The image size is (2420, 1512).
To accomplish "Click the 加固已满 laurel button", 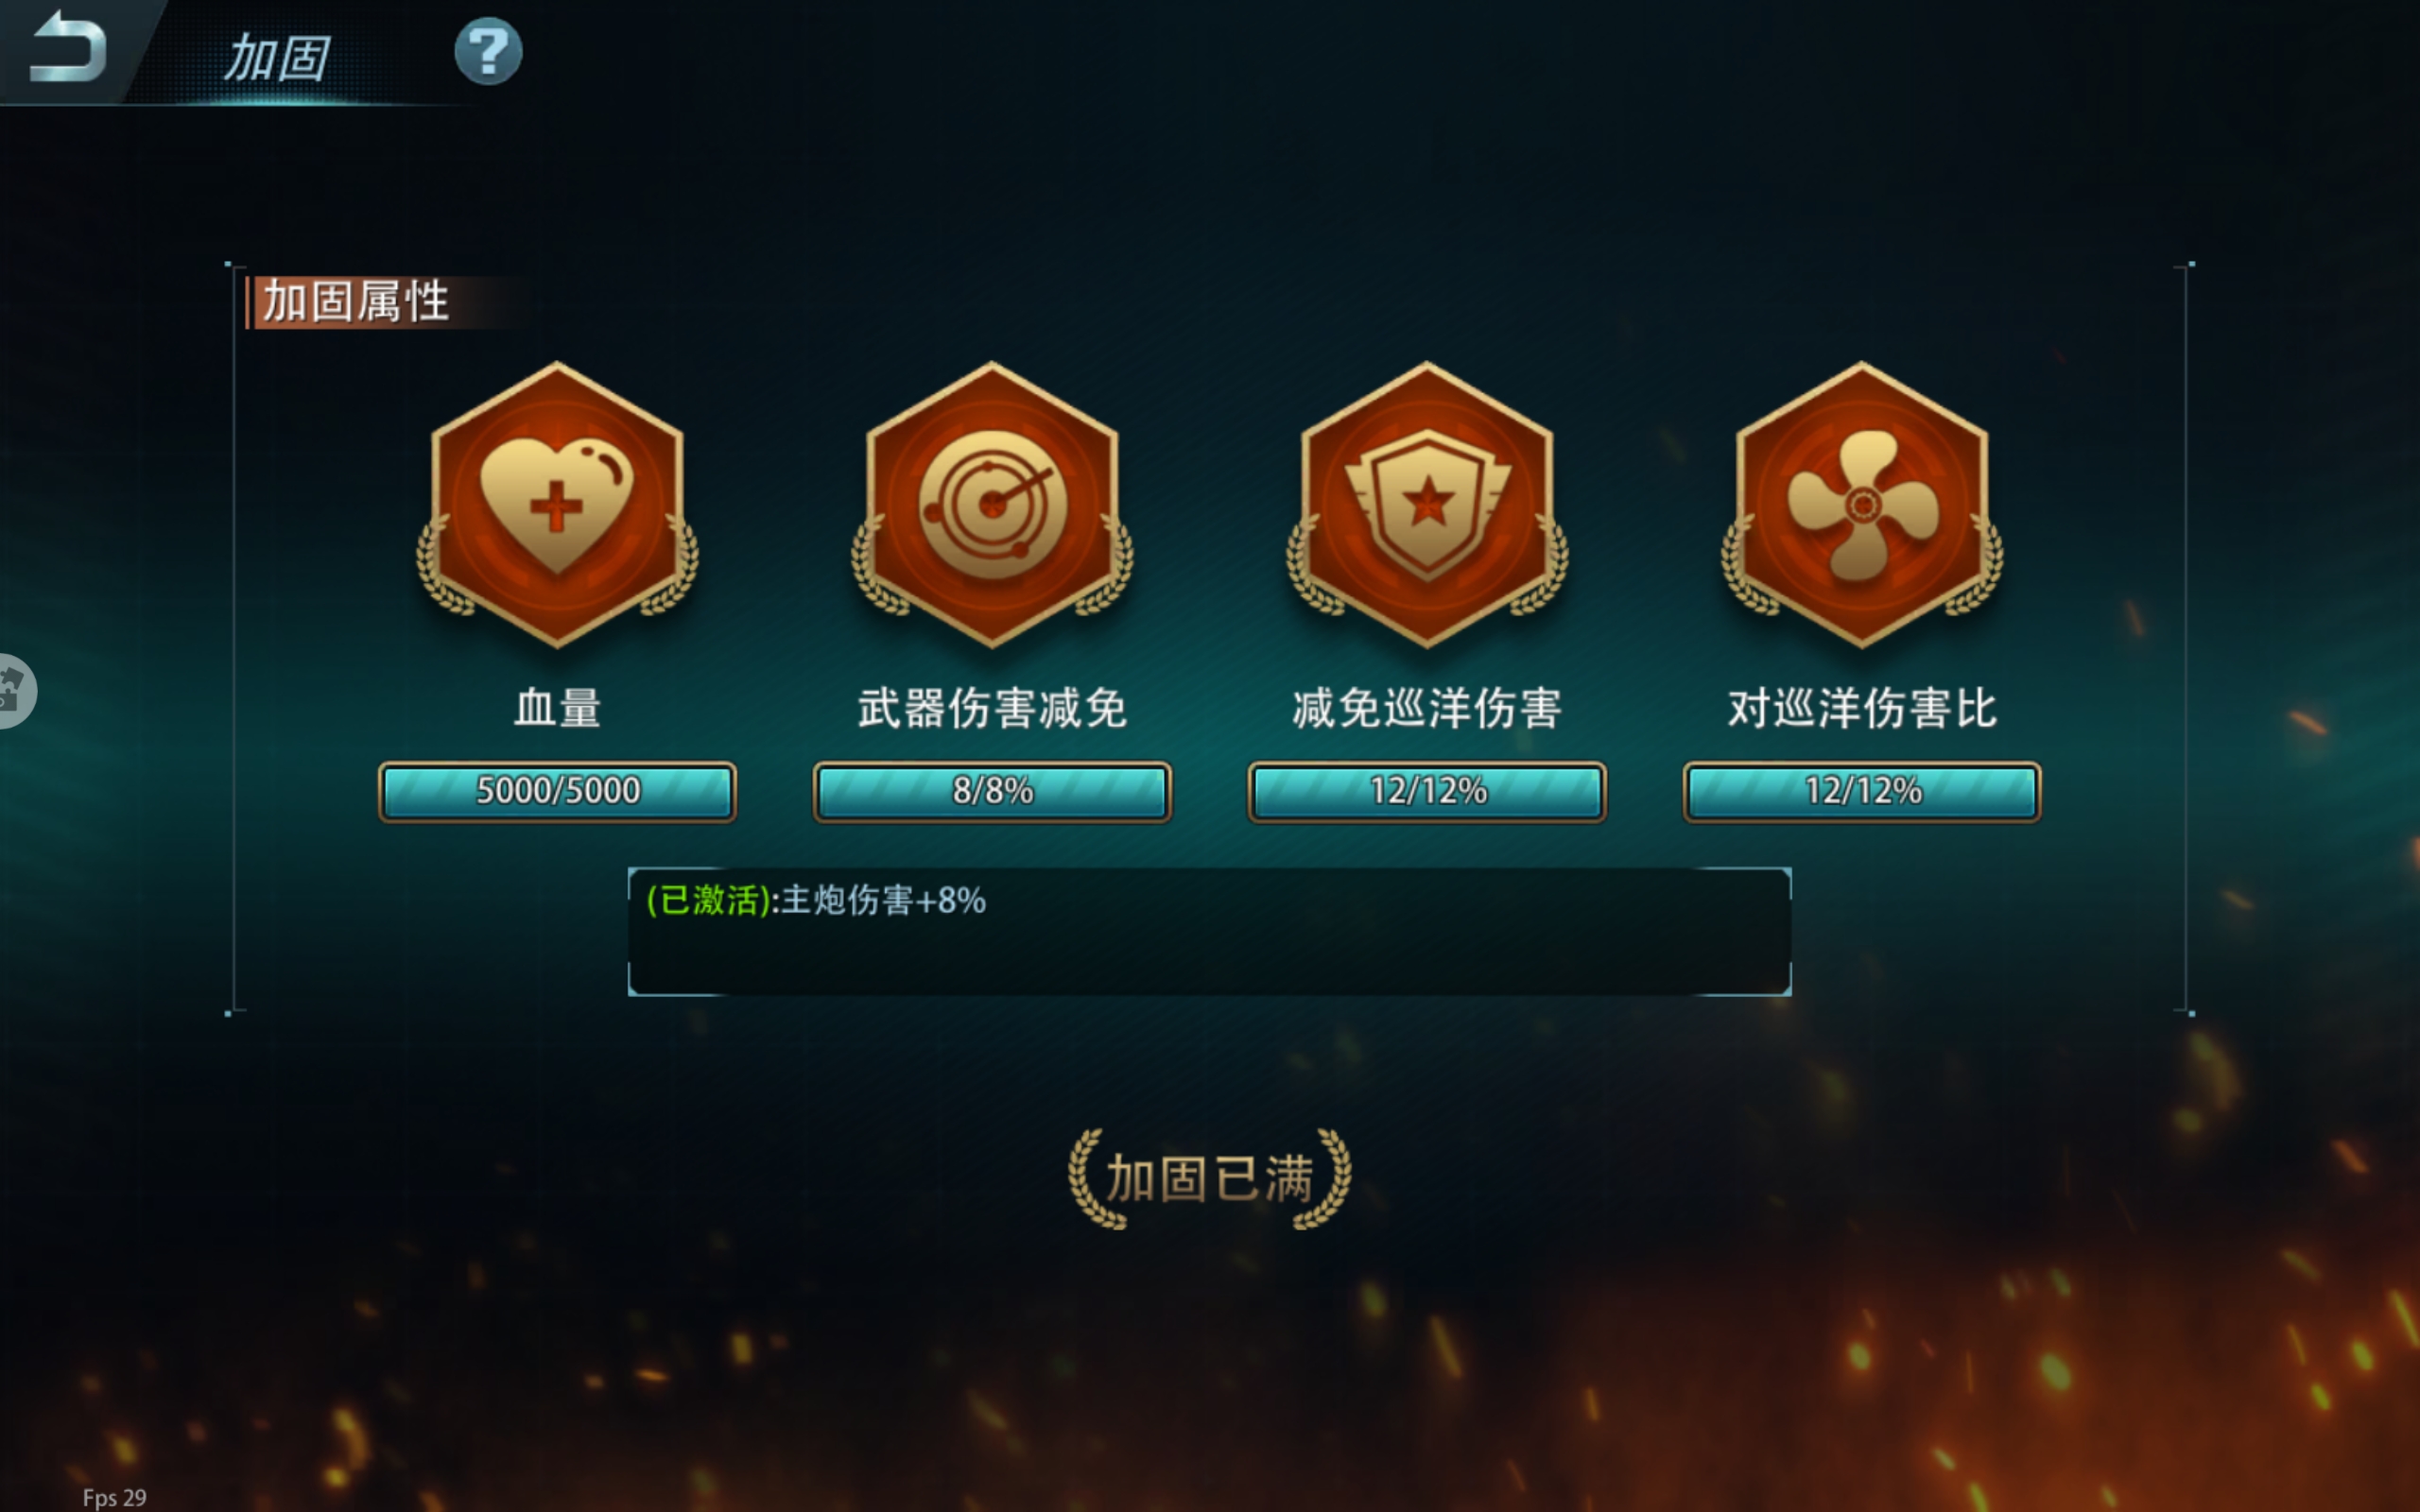I will [x=1210, y=1178].
